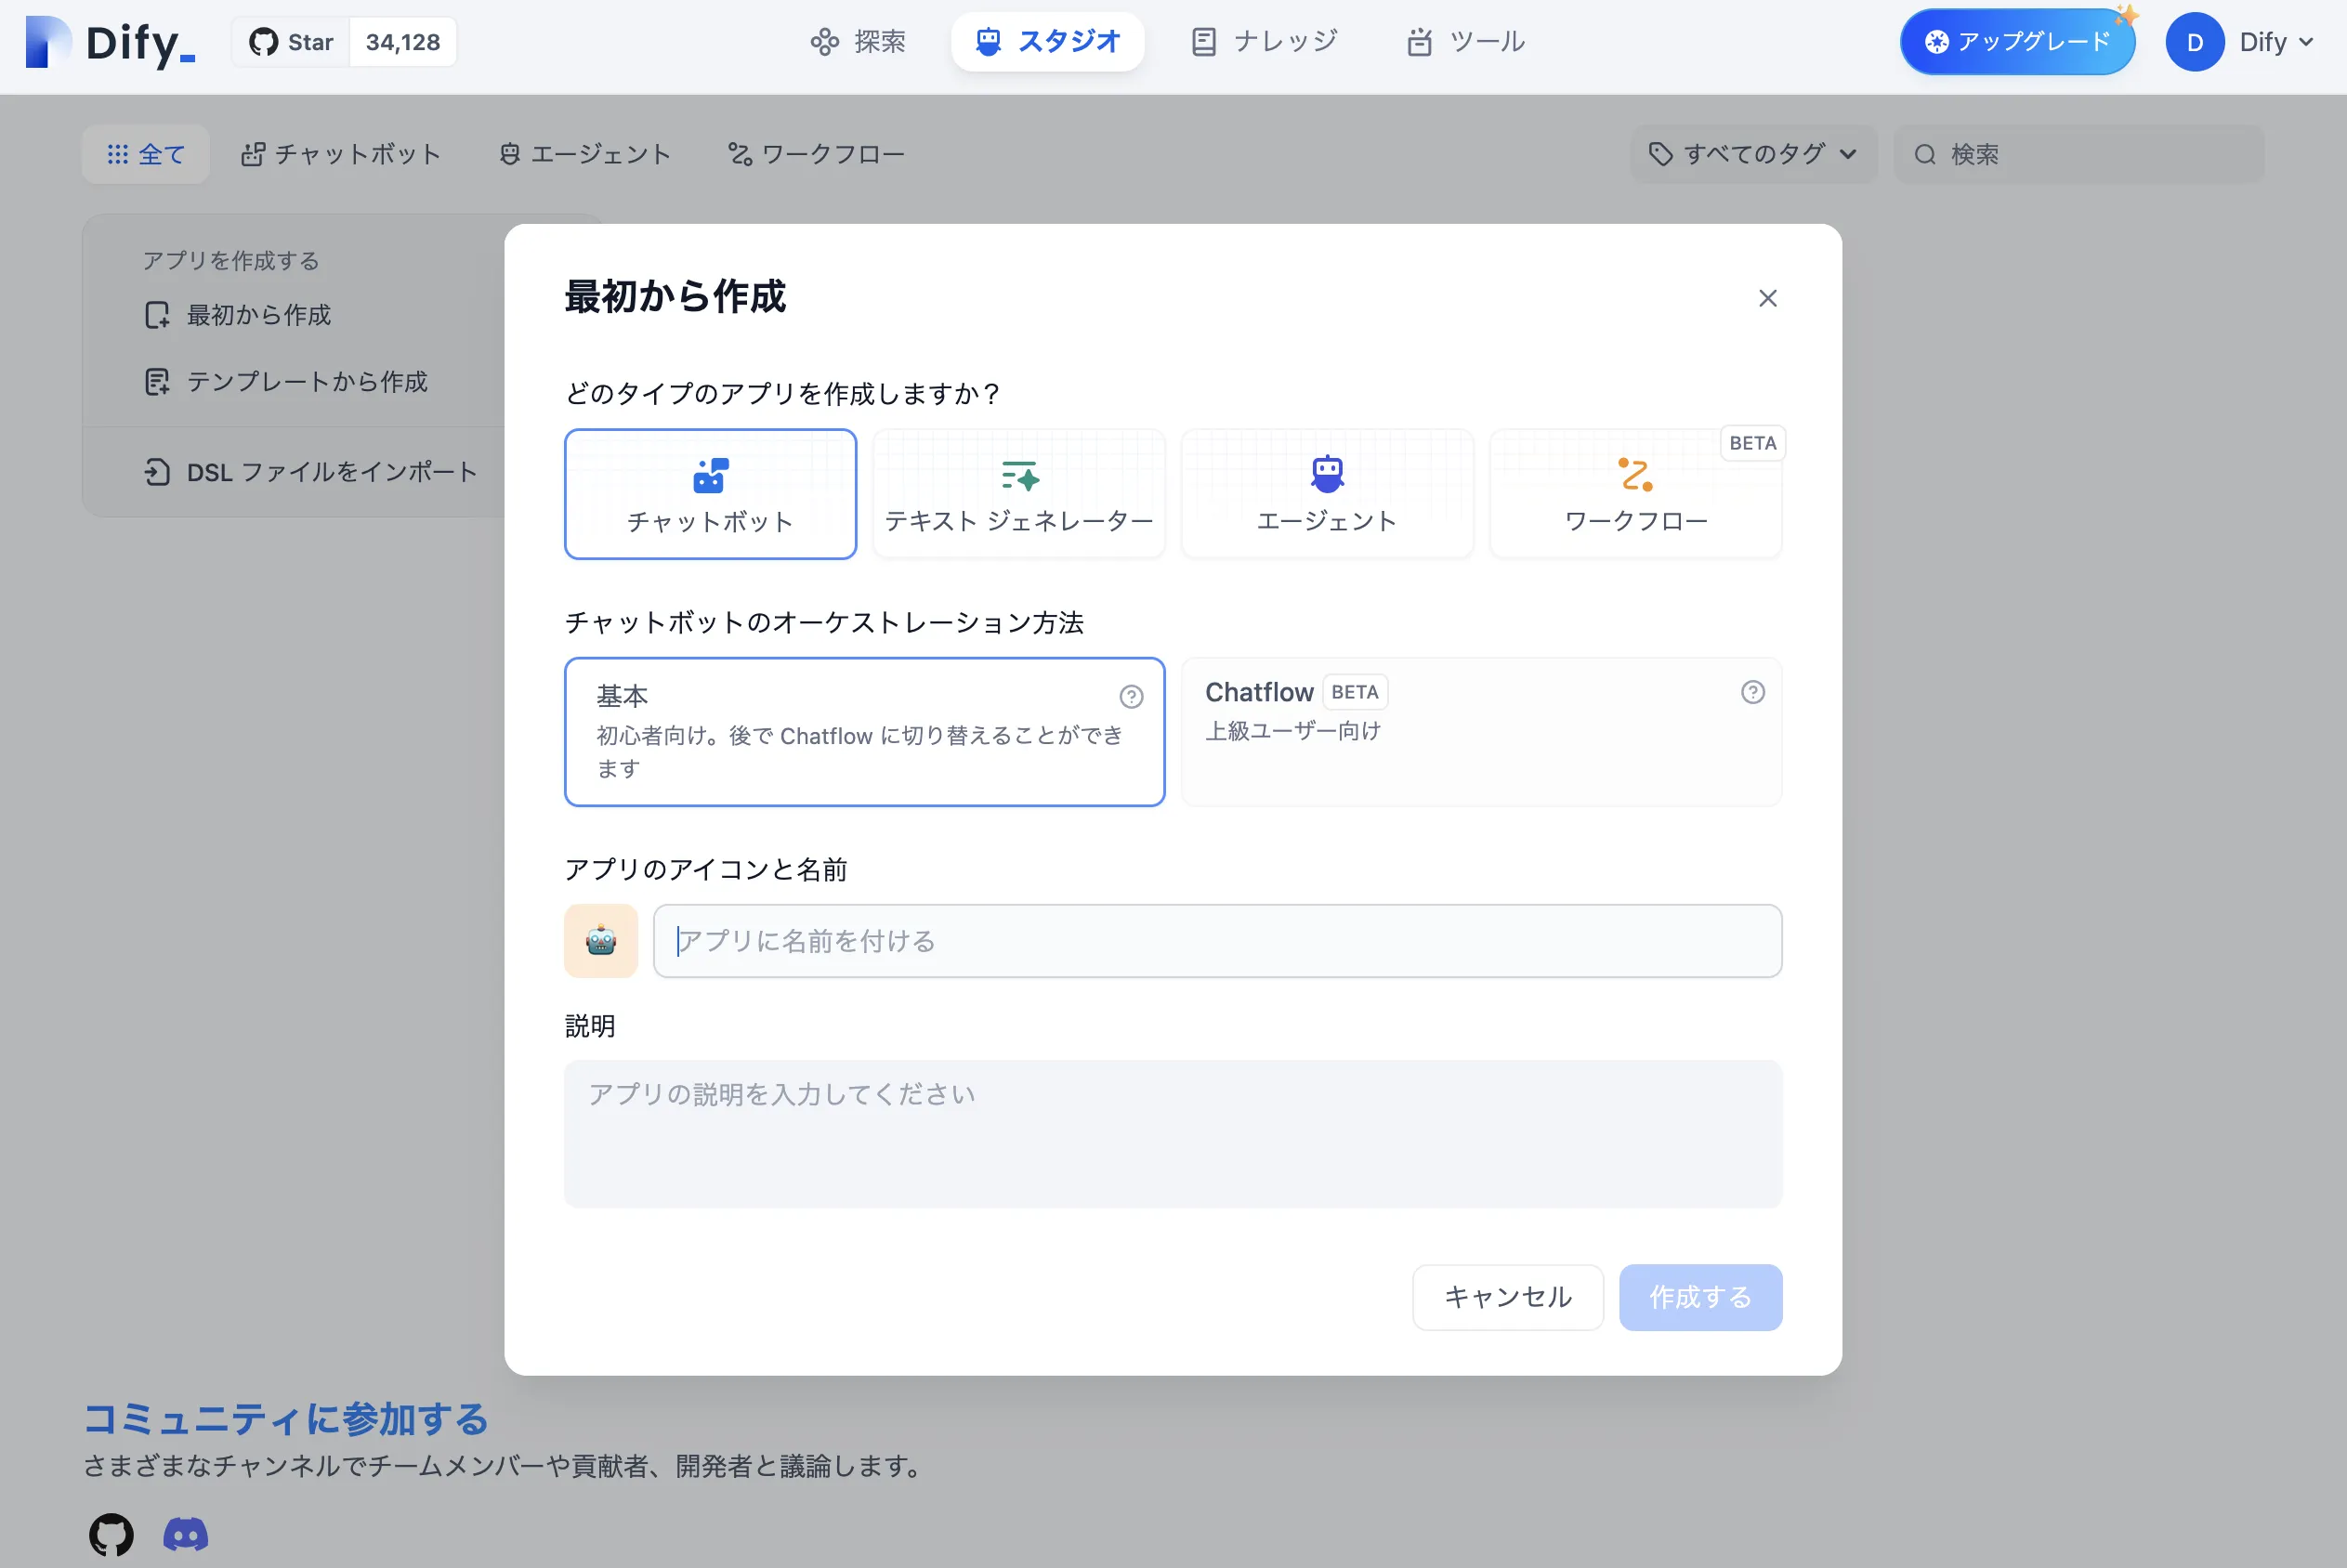2347x1568 pixels.
Task: Switch to the ワークフロー filter tab
Action: (816, 153)
